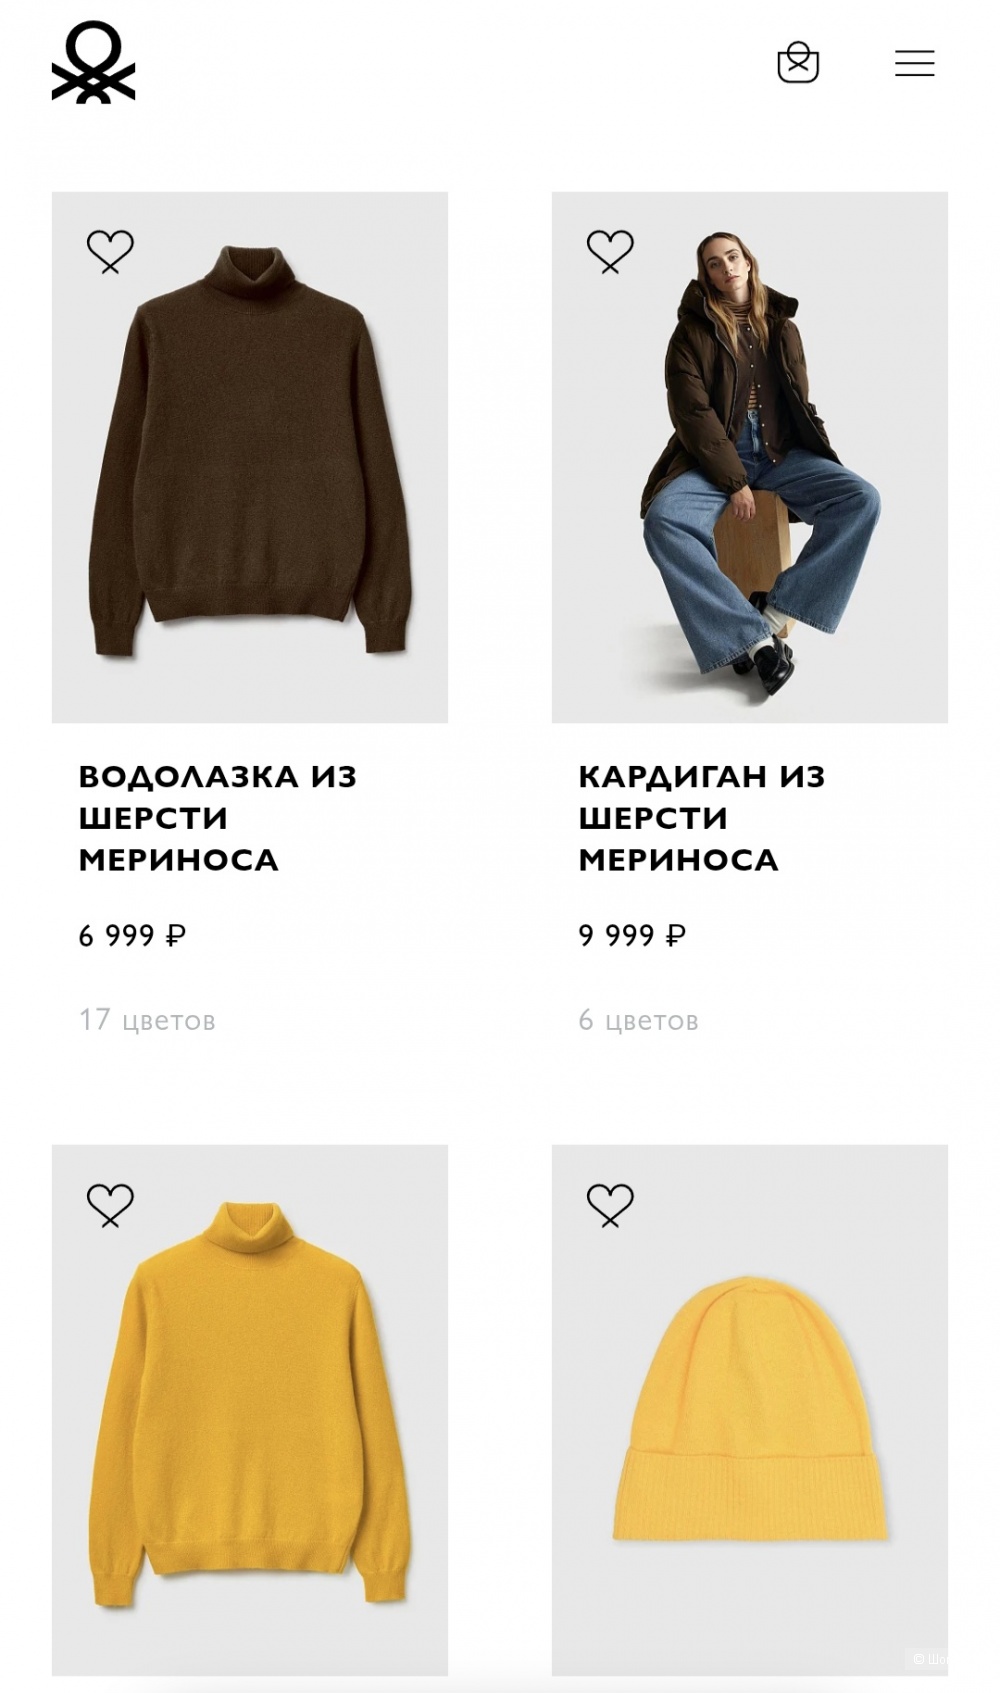Open КАРДИГАН ИЗ ШЕРСТИ МЕРИНОСА product link
Screen dimensions: 1000x1693
[x=700, y=815]
